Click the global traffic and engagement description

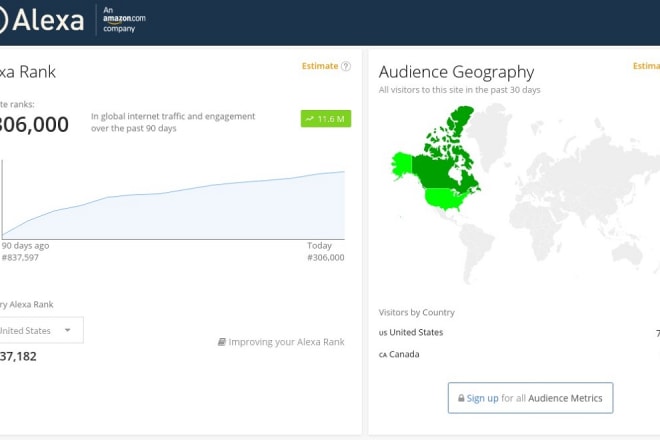(173, 122)
